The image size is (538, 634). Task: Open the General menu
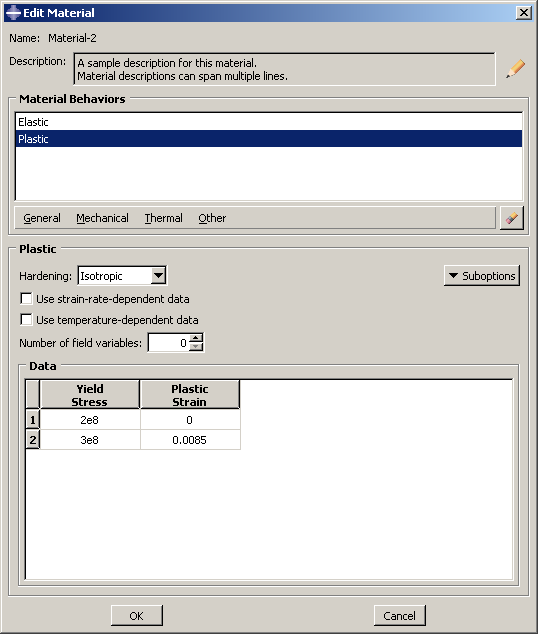pyautogui.click(x=42, y=218)
